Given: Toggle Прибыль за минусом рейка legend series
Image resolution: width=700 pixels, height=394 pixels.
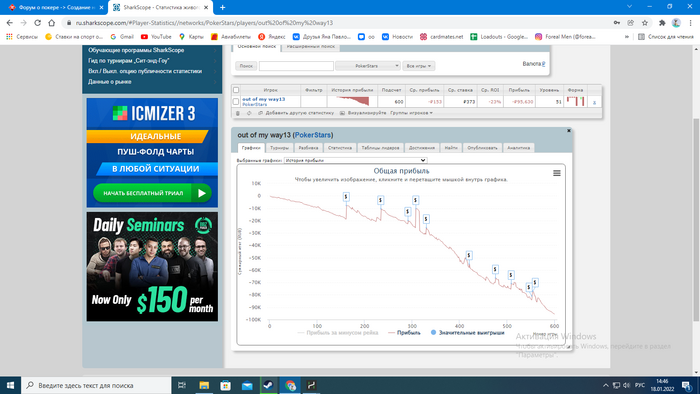Looking at the screenshot, I should [338, 333].
